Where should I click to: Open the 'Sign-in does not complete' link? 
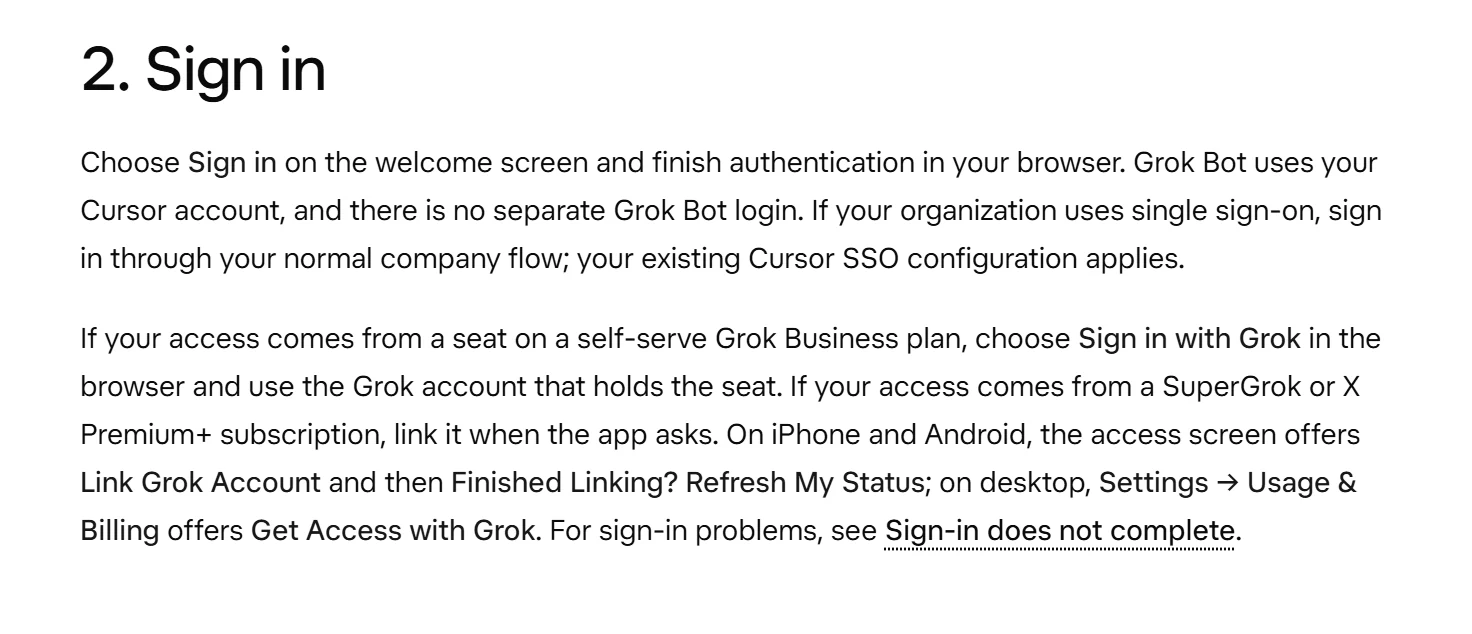pyautogui.click(x=1060, y=531)
